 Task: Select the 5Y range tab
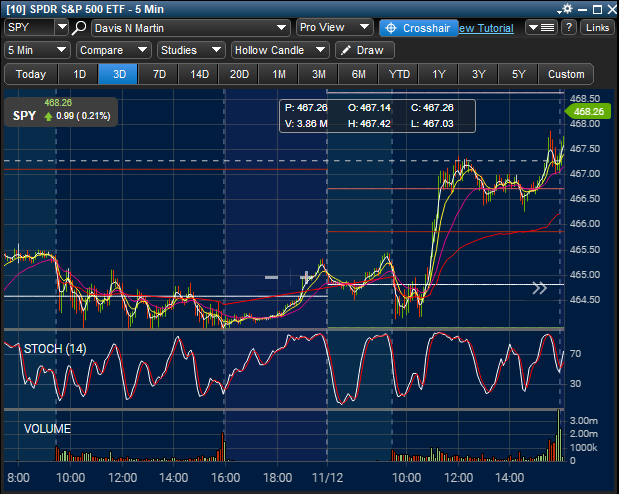click(518, 74)
